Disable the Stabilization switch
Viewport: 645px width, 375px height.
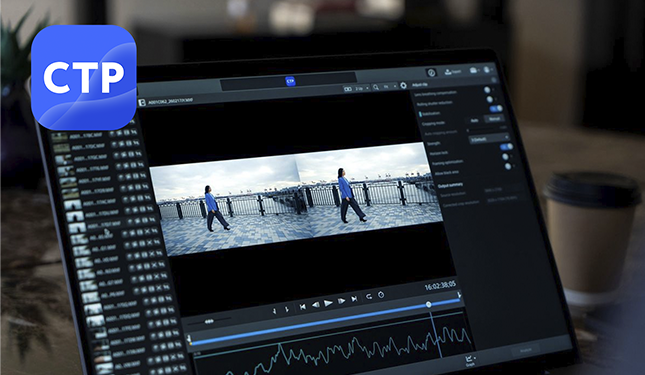coord(496,109)
